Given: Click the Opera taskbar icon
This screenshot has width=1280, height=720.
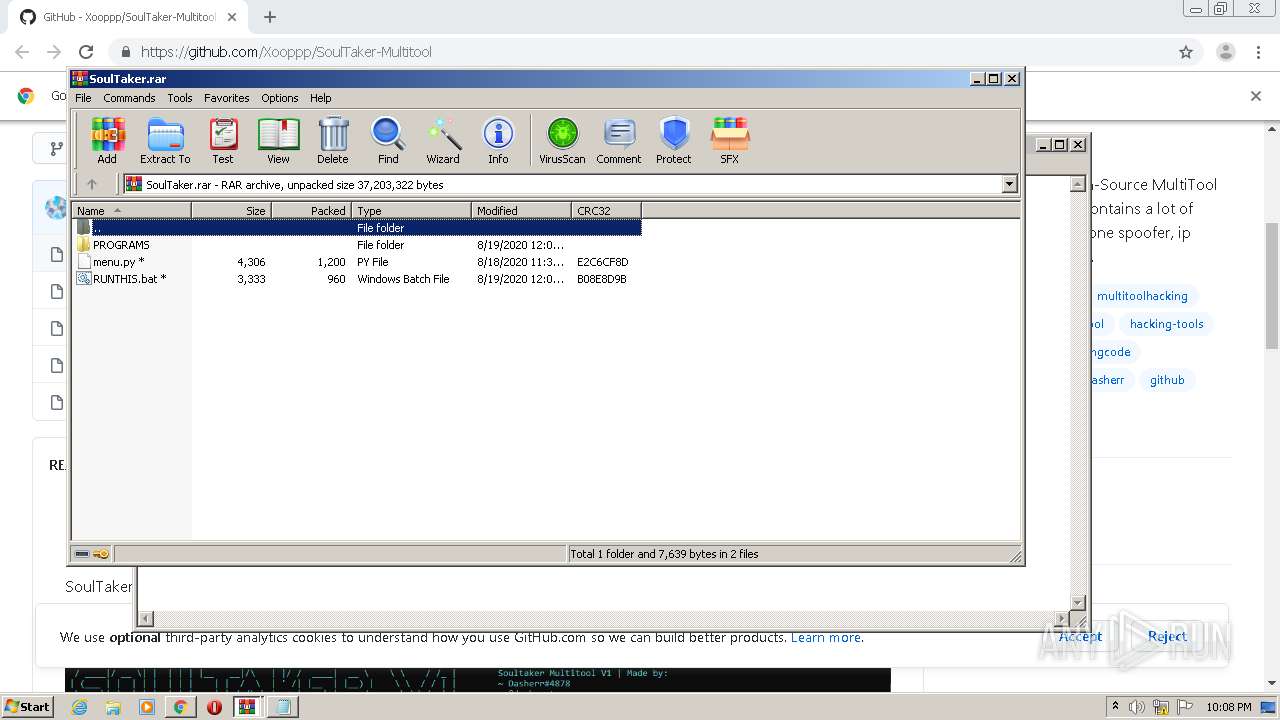Looking at the screenshot, I should point(214,707).
